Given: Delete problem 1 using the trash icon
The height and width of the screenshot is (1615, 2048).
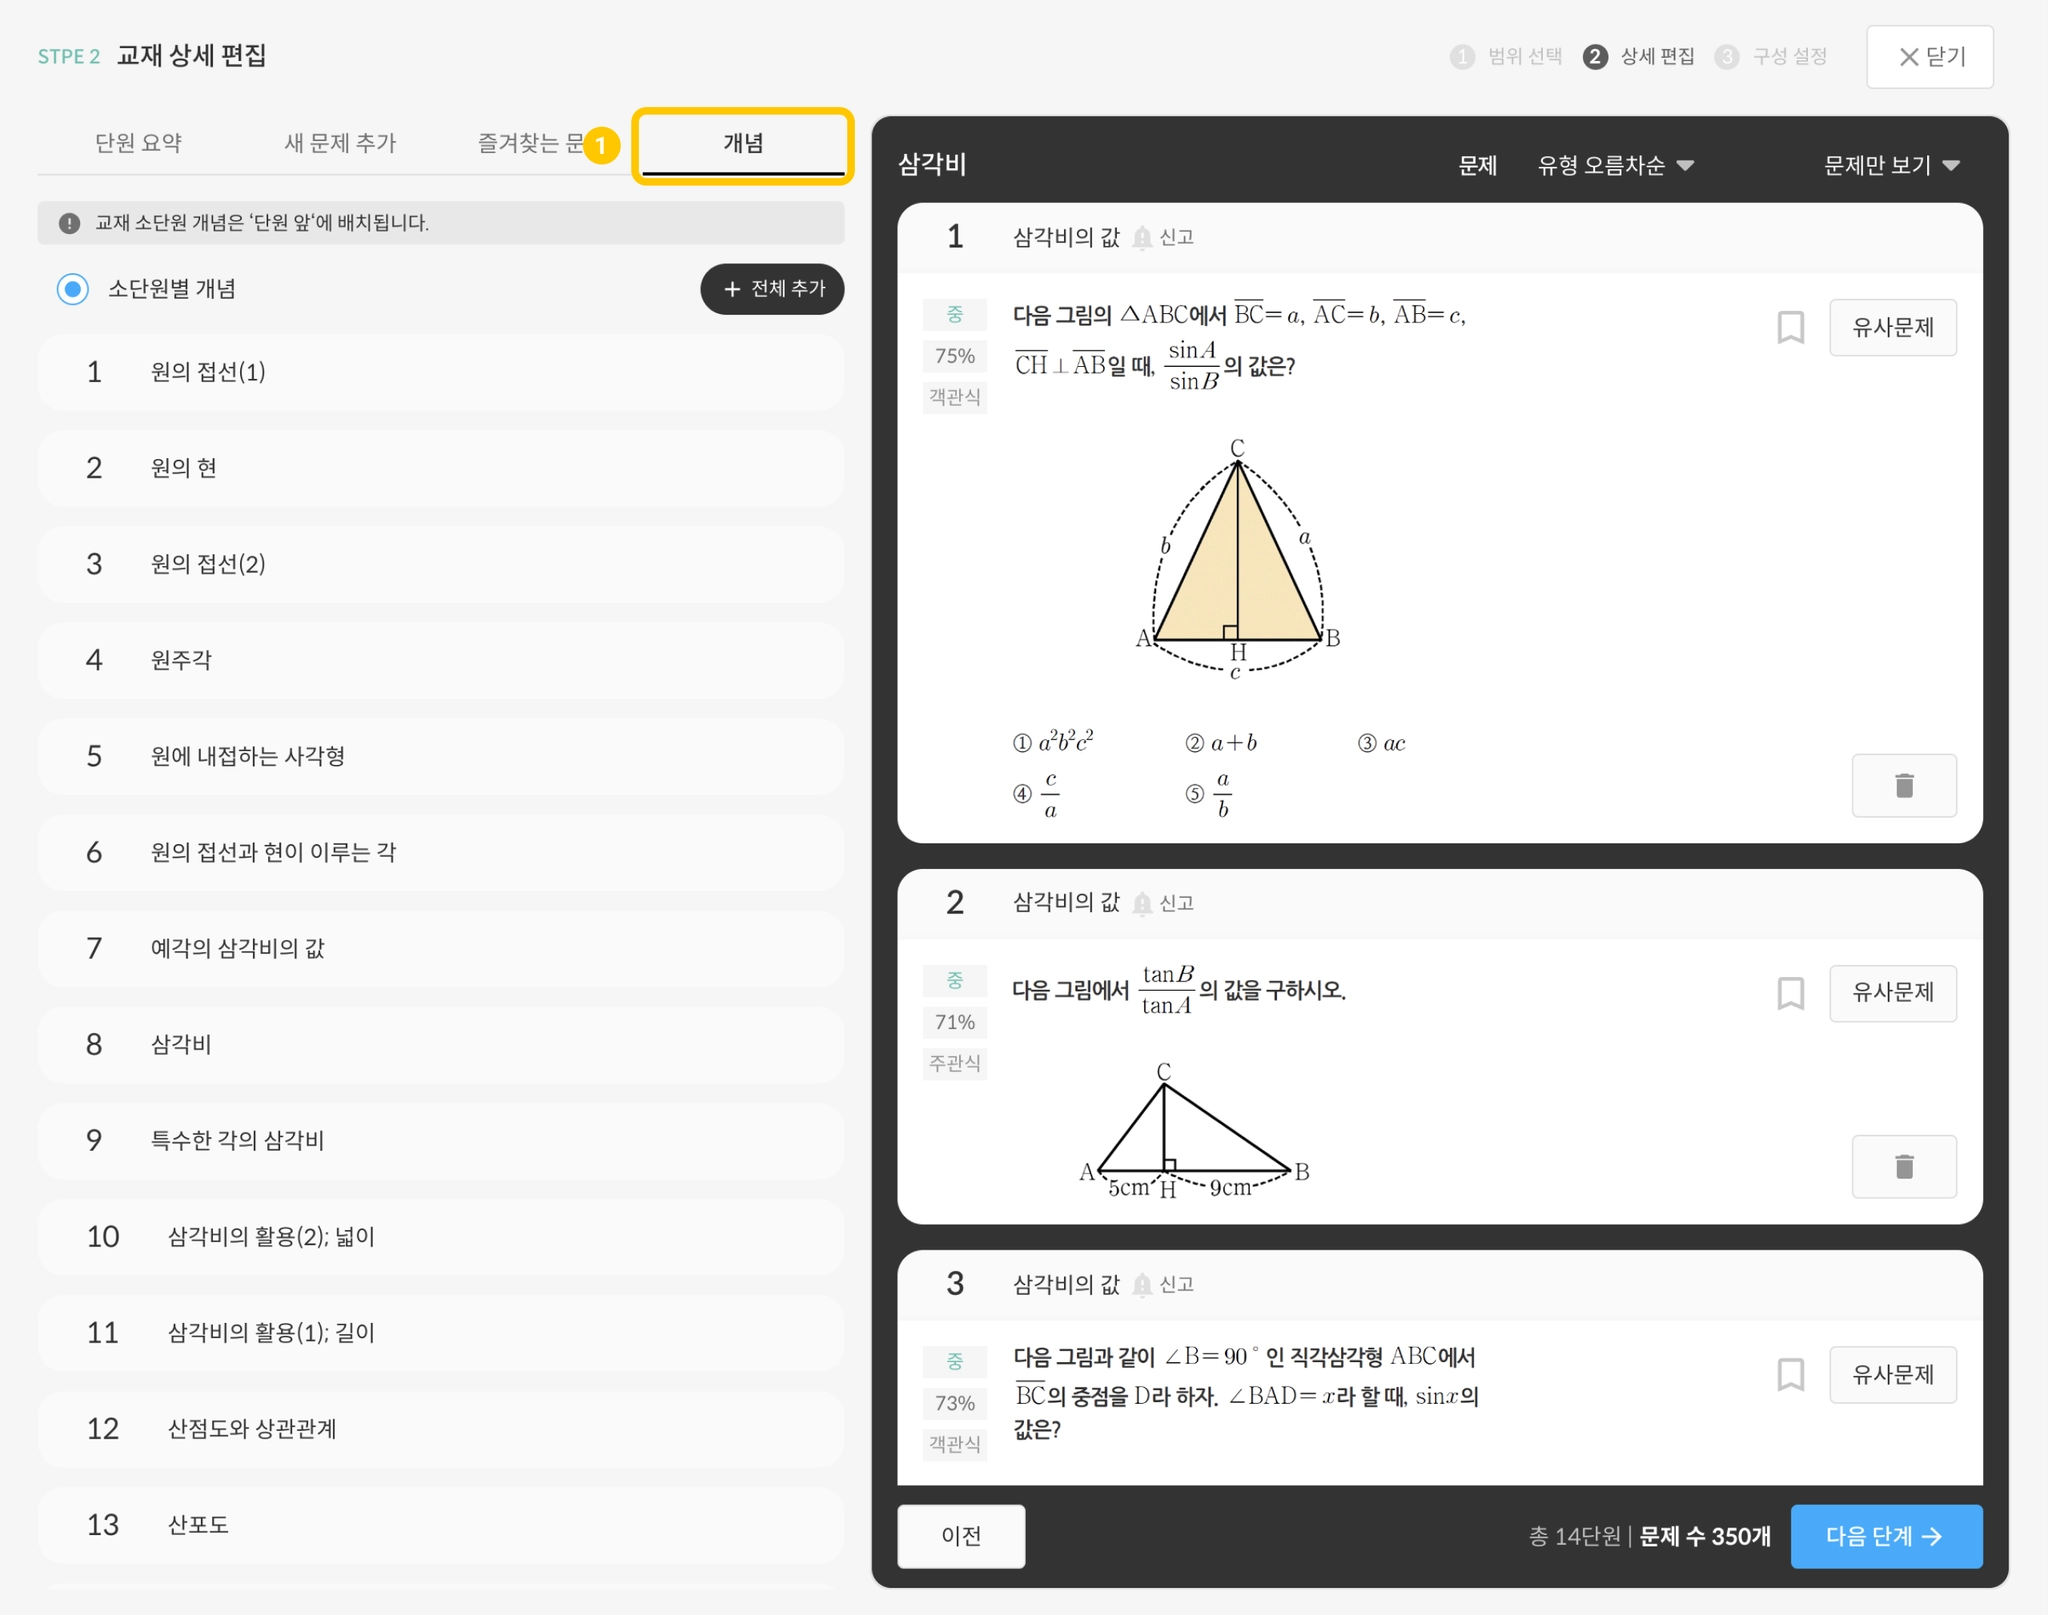Looking at the screenshot, I should tap(1903, 786).
